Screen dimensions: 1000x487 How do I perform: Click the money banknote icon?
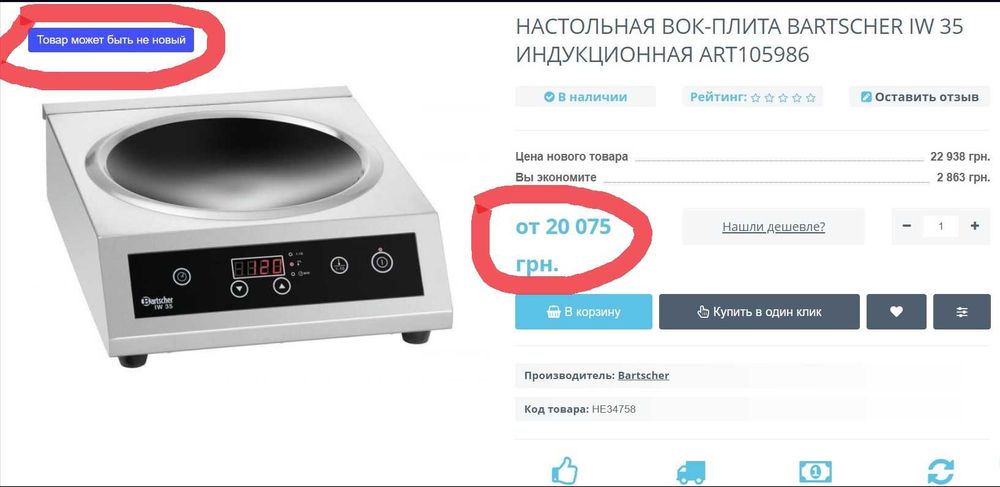816,472
